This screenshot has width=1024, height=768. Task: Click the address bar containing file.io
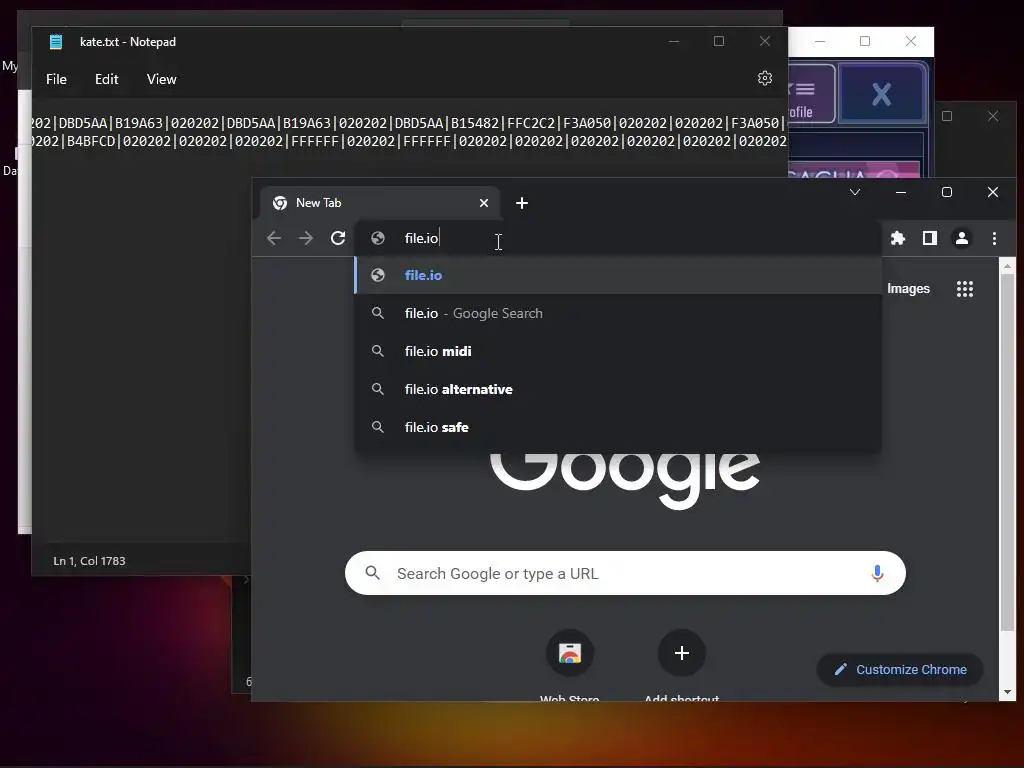(617, 238)
